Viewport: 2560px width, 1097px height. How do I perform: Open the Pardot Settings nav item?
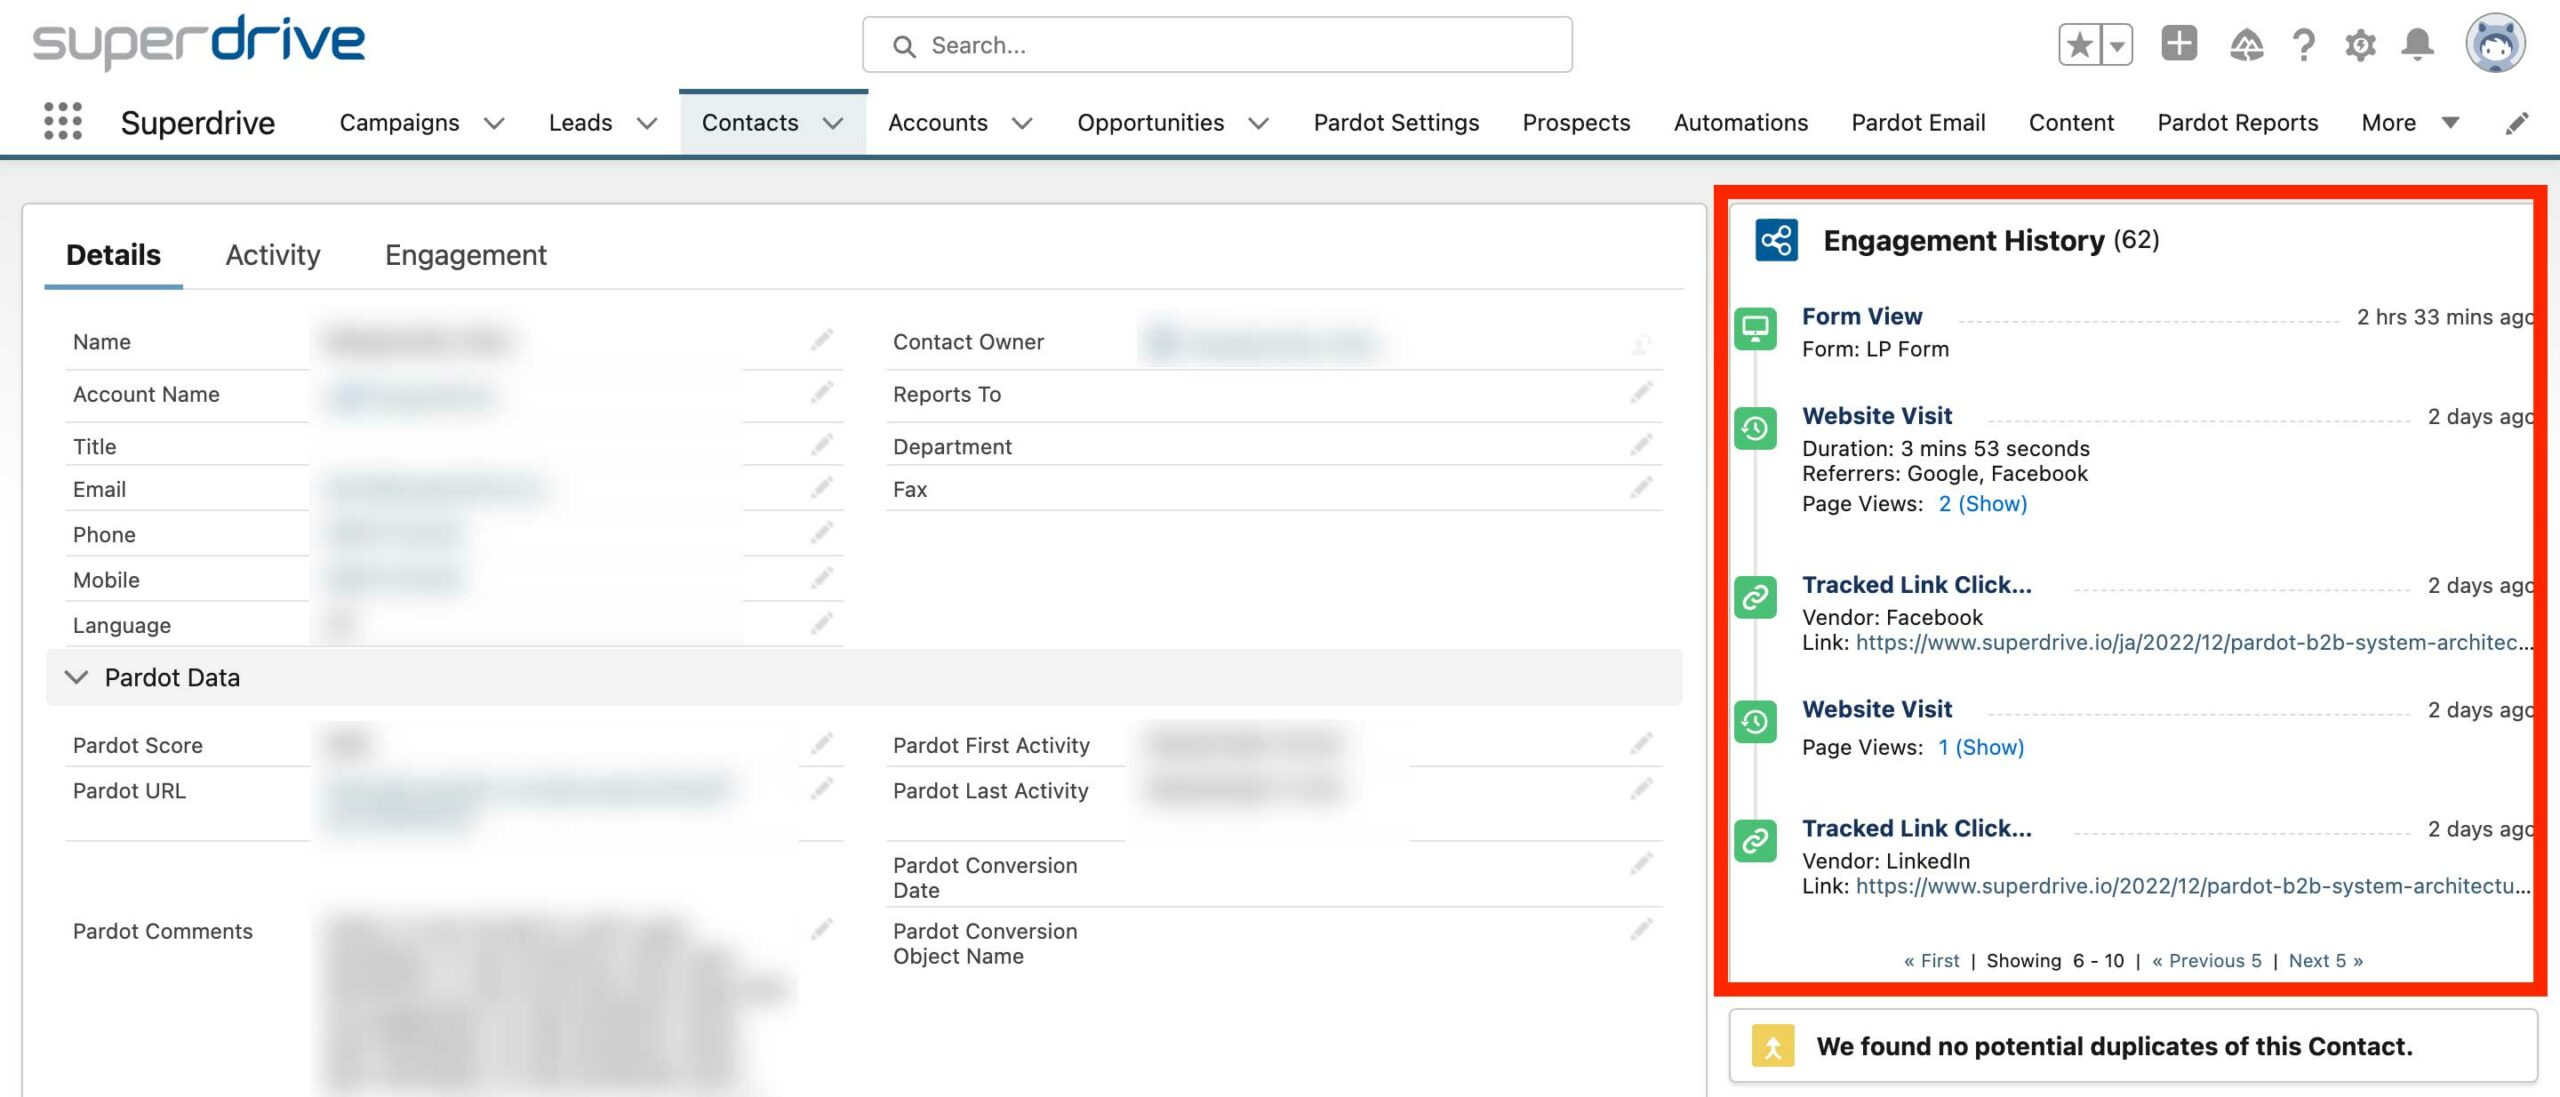1396,123
